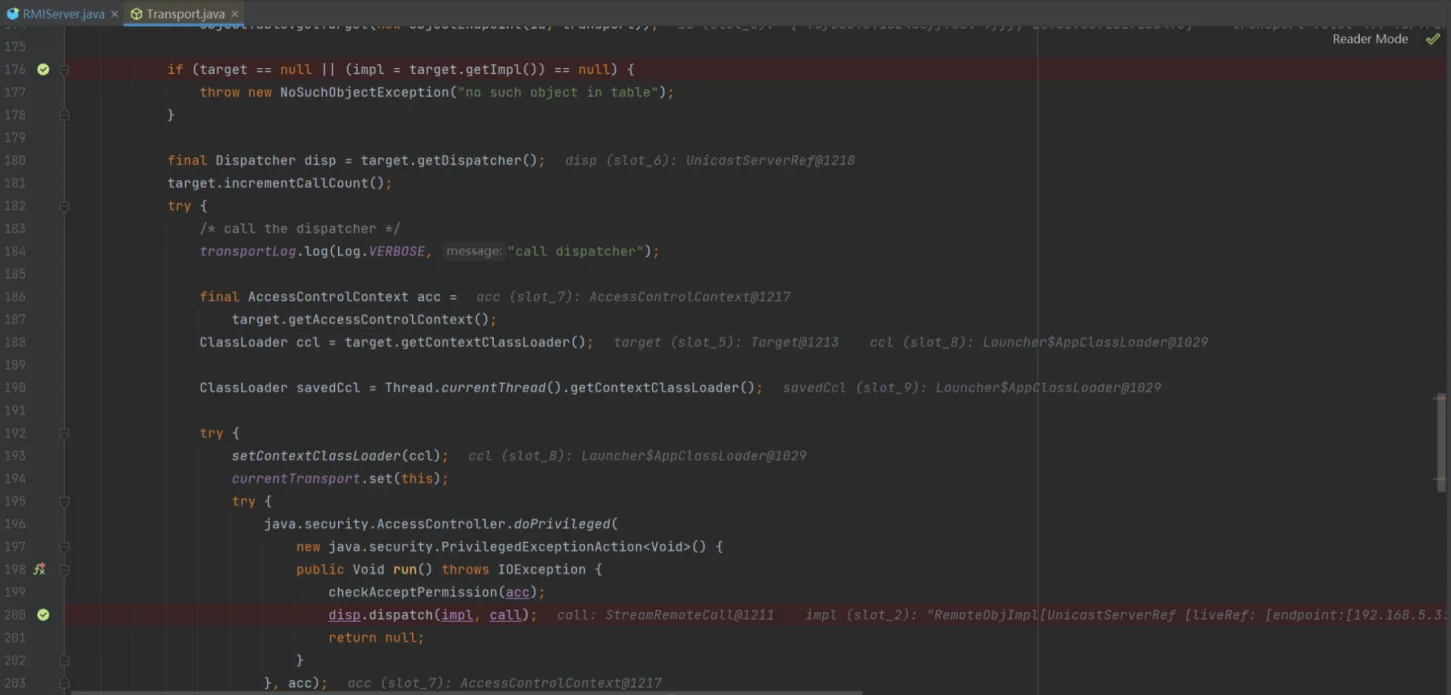Screen dimensions: 1451x695
Task: Click the inline hint UnicastServerRef@1218
Action: (770, 160)
